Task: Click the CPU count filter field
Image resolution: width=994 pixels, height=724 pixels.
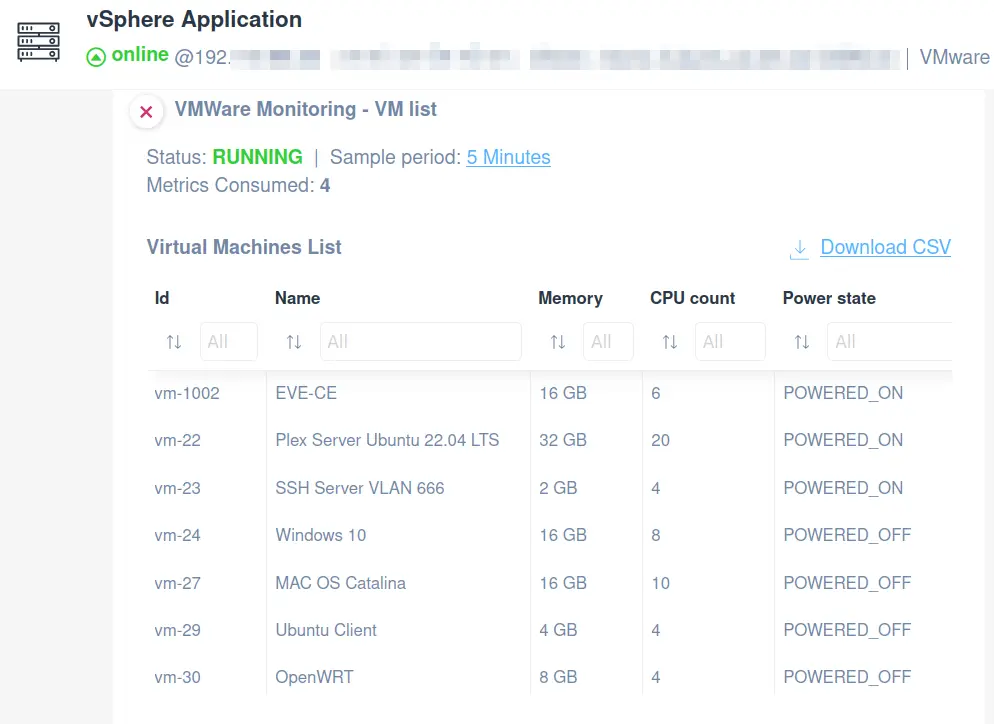Action: point(730,341)
